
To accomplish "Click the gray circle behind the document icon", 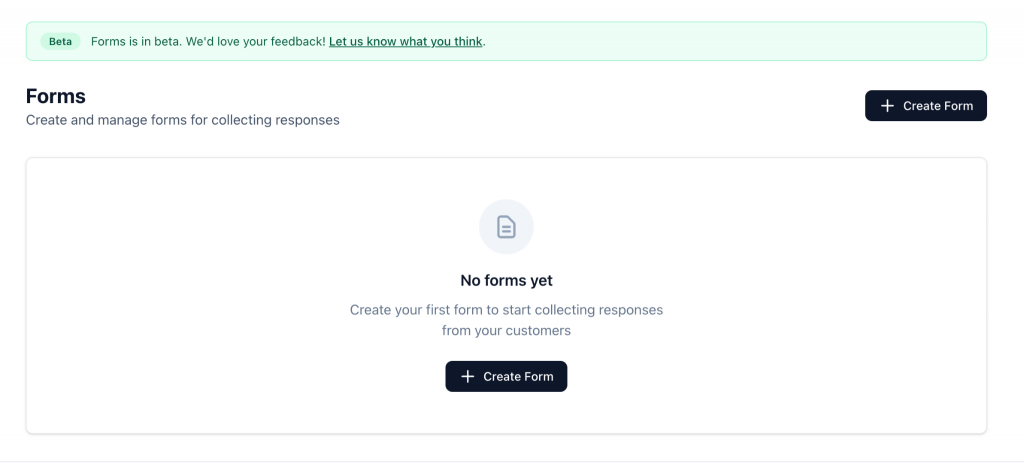I will pyautogui.click(x=506, y=227).
